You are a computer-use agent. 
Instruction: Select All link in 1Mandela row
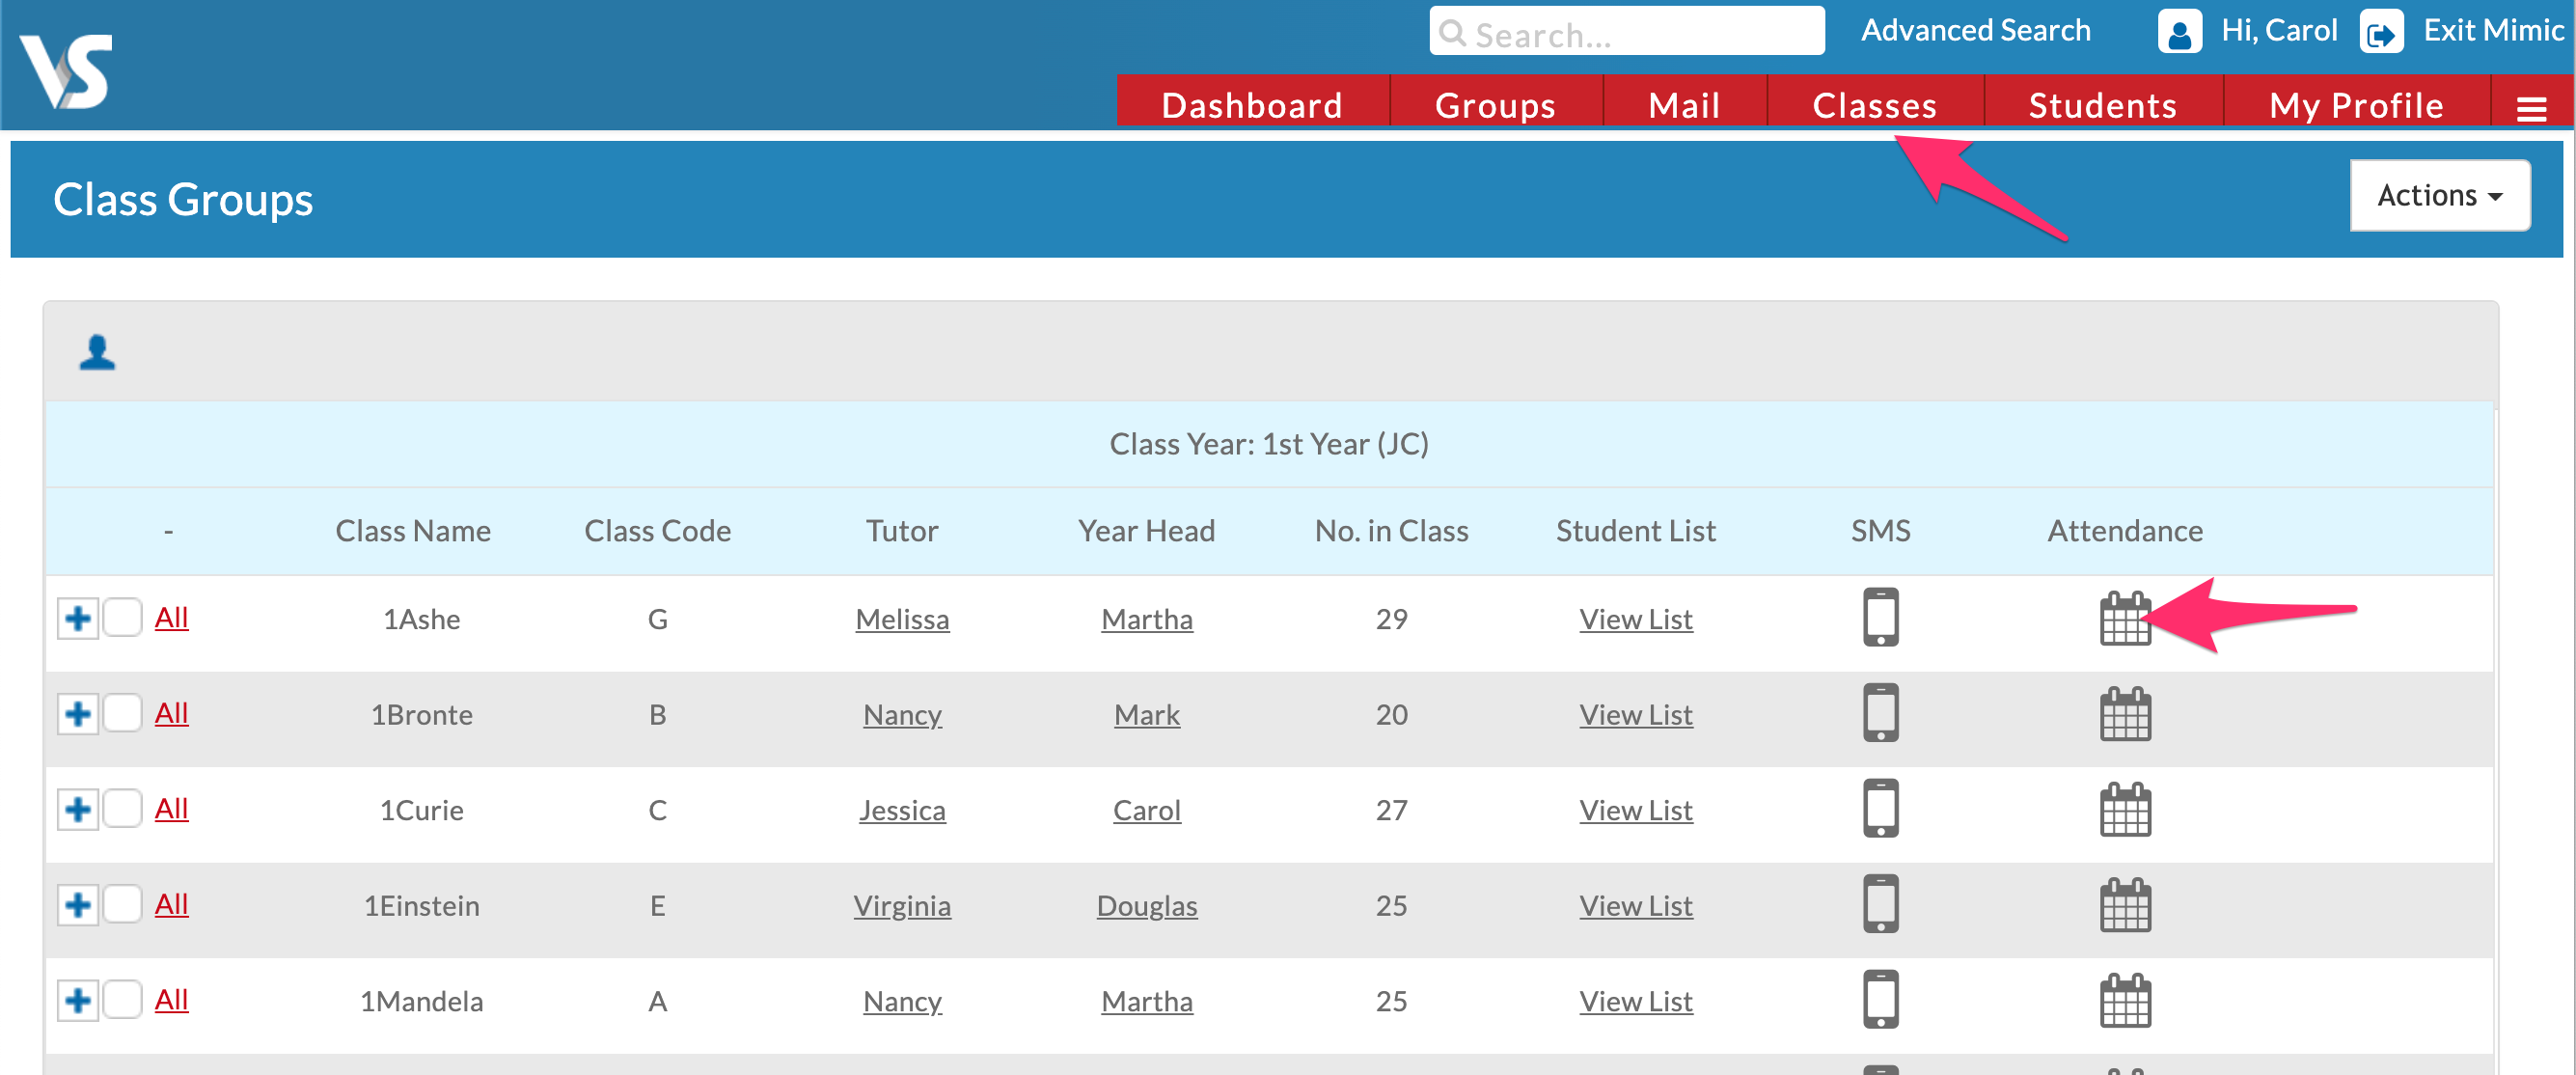tap(171, 999)
